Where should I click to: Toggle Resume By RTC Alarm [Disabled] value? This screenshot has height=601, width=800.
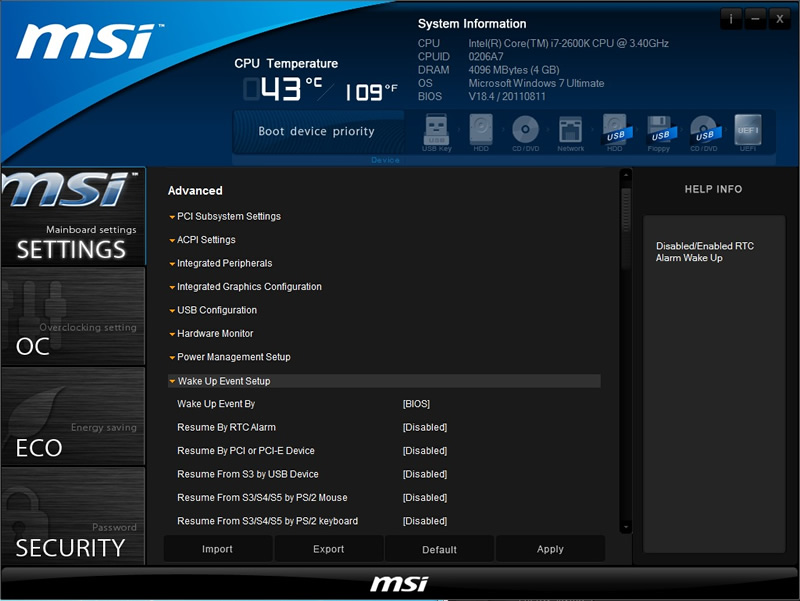point(425,428)
